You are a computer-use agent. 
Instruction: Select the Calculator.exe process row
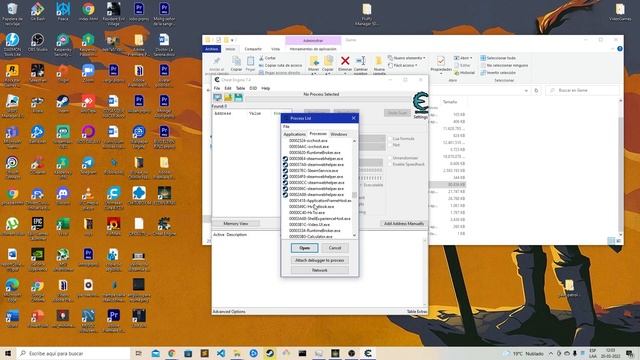click(317, 237)
